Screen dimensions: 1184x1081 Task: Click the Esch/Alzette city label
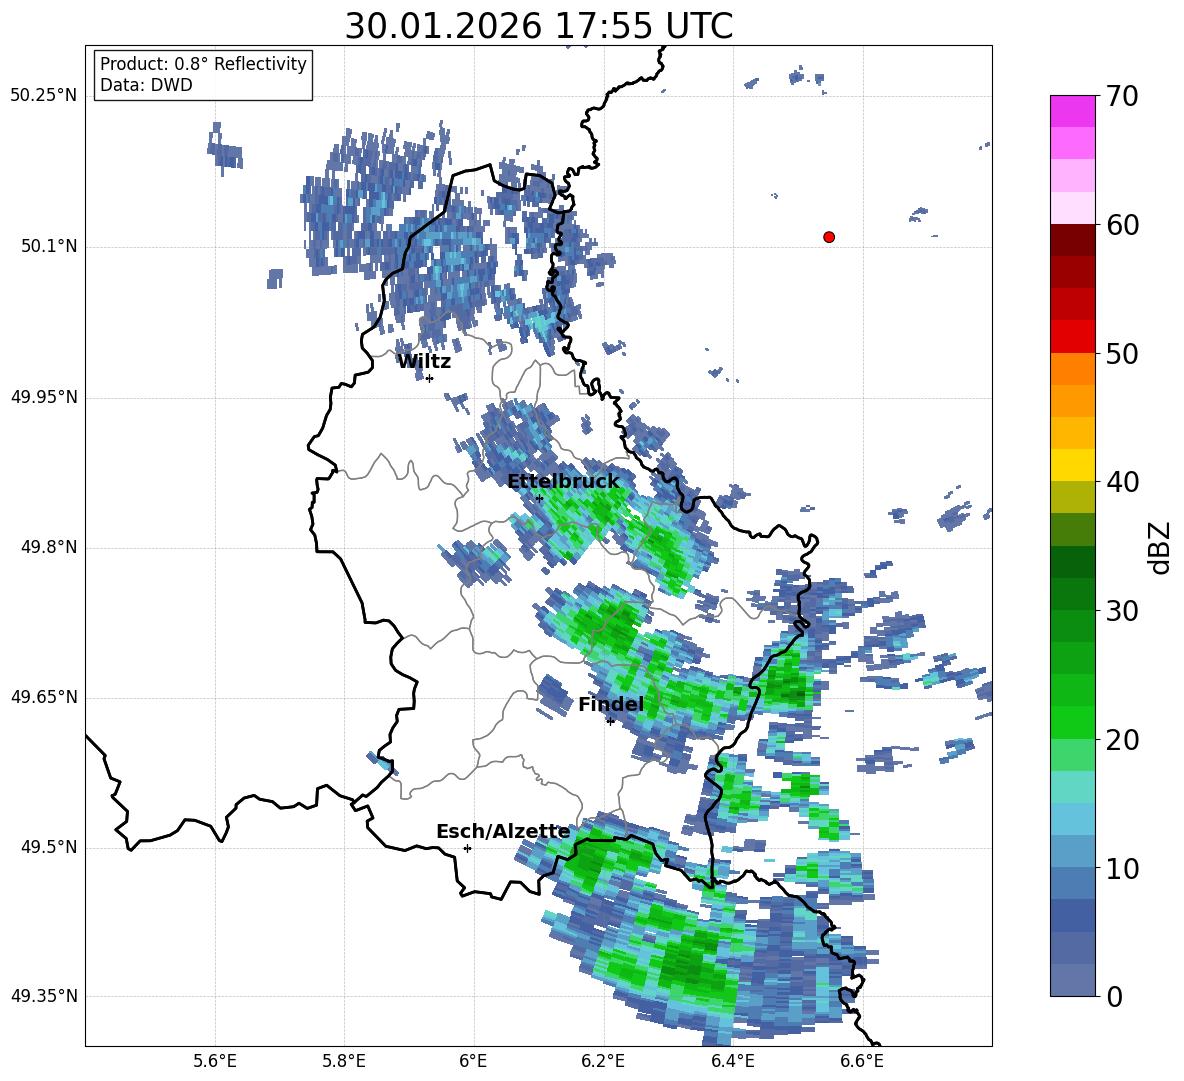coord(503,832)
